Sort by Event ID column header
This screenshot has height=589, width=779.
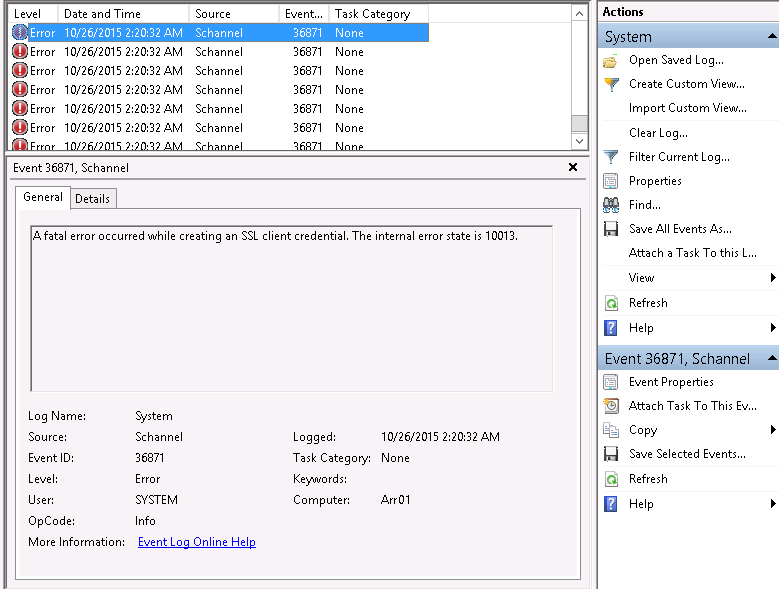point(304,14)
